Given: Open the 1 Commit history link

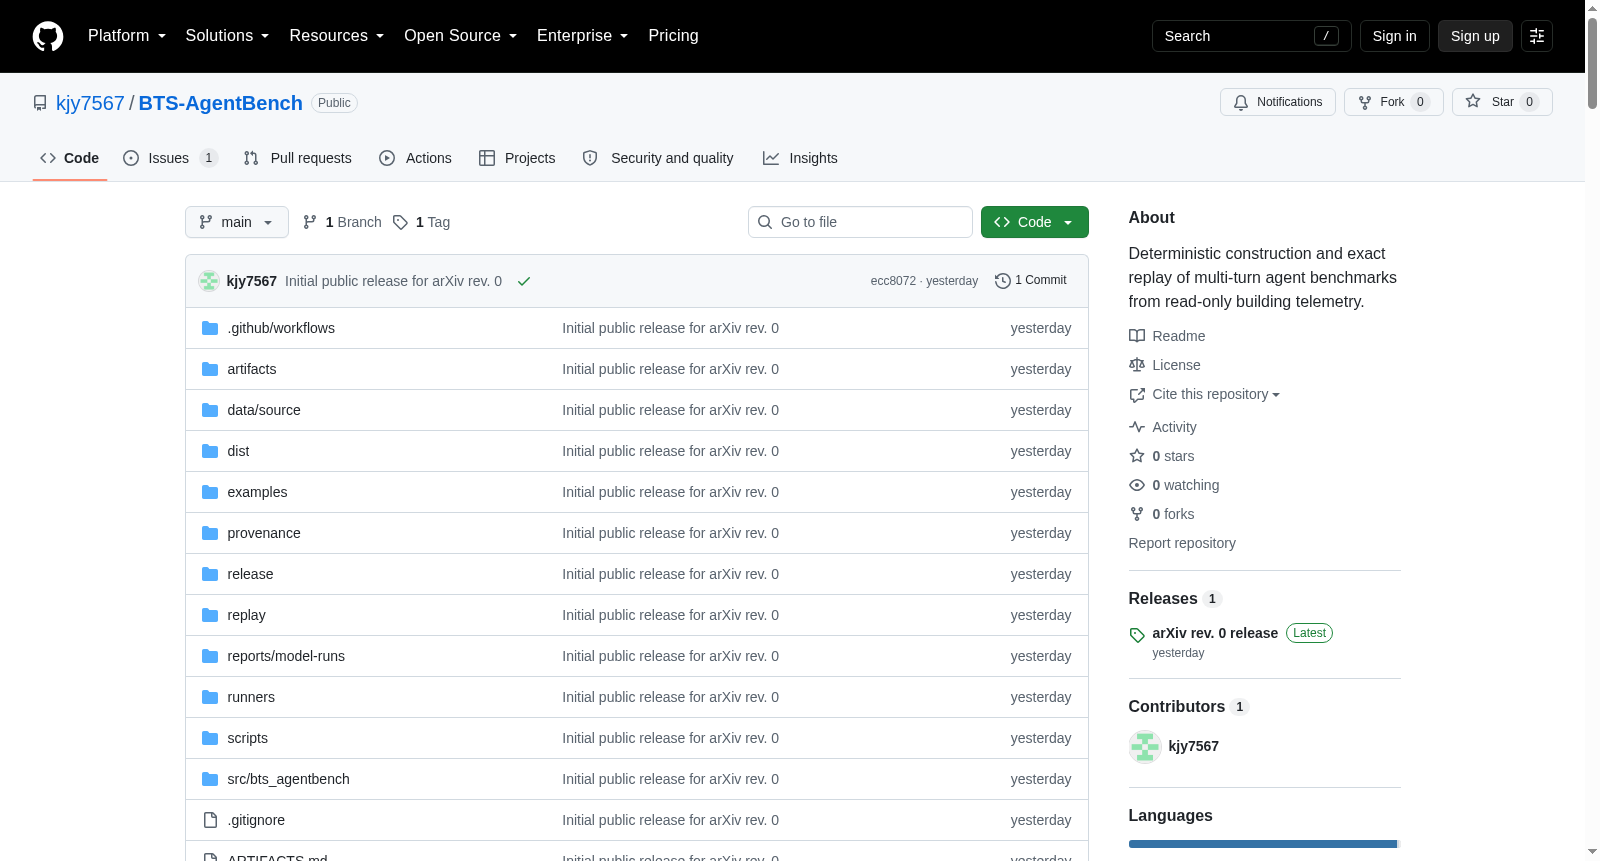Looking at the screenshot, I should [x=1031, y=281].
